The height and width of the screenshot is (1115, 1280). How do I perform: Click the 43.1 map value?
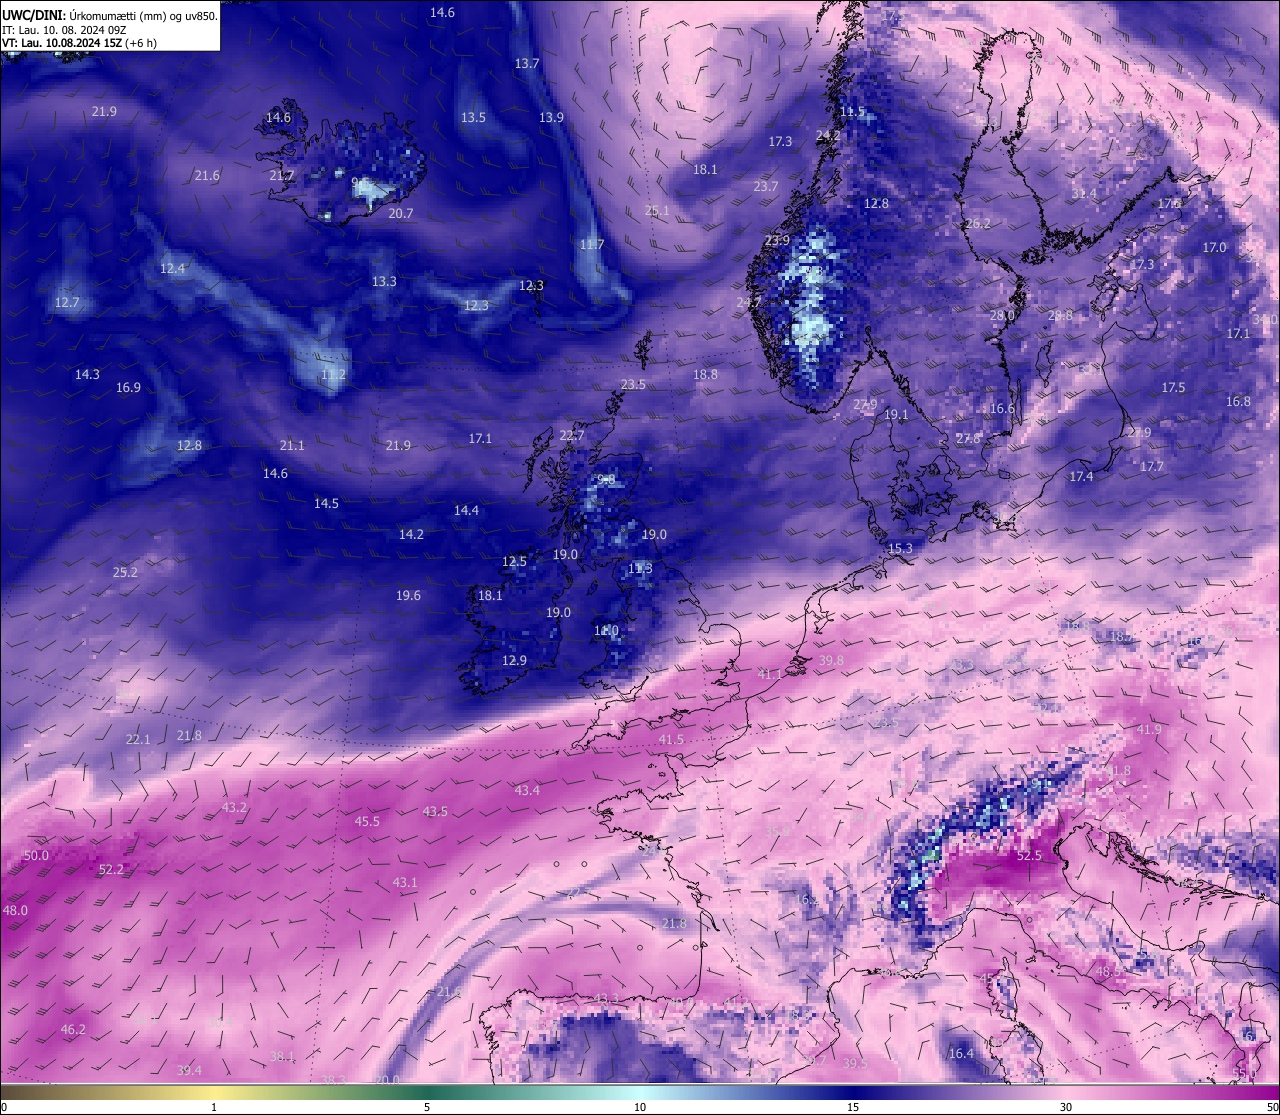coord(405,883)
